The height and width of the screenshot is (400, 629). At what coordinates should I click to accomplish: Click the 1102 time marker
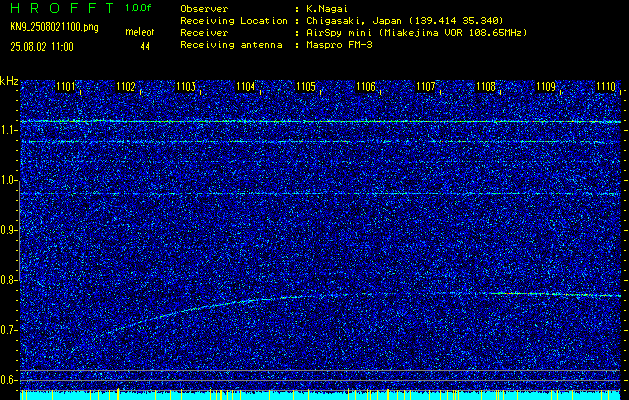[x=126, y=87]
